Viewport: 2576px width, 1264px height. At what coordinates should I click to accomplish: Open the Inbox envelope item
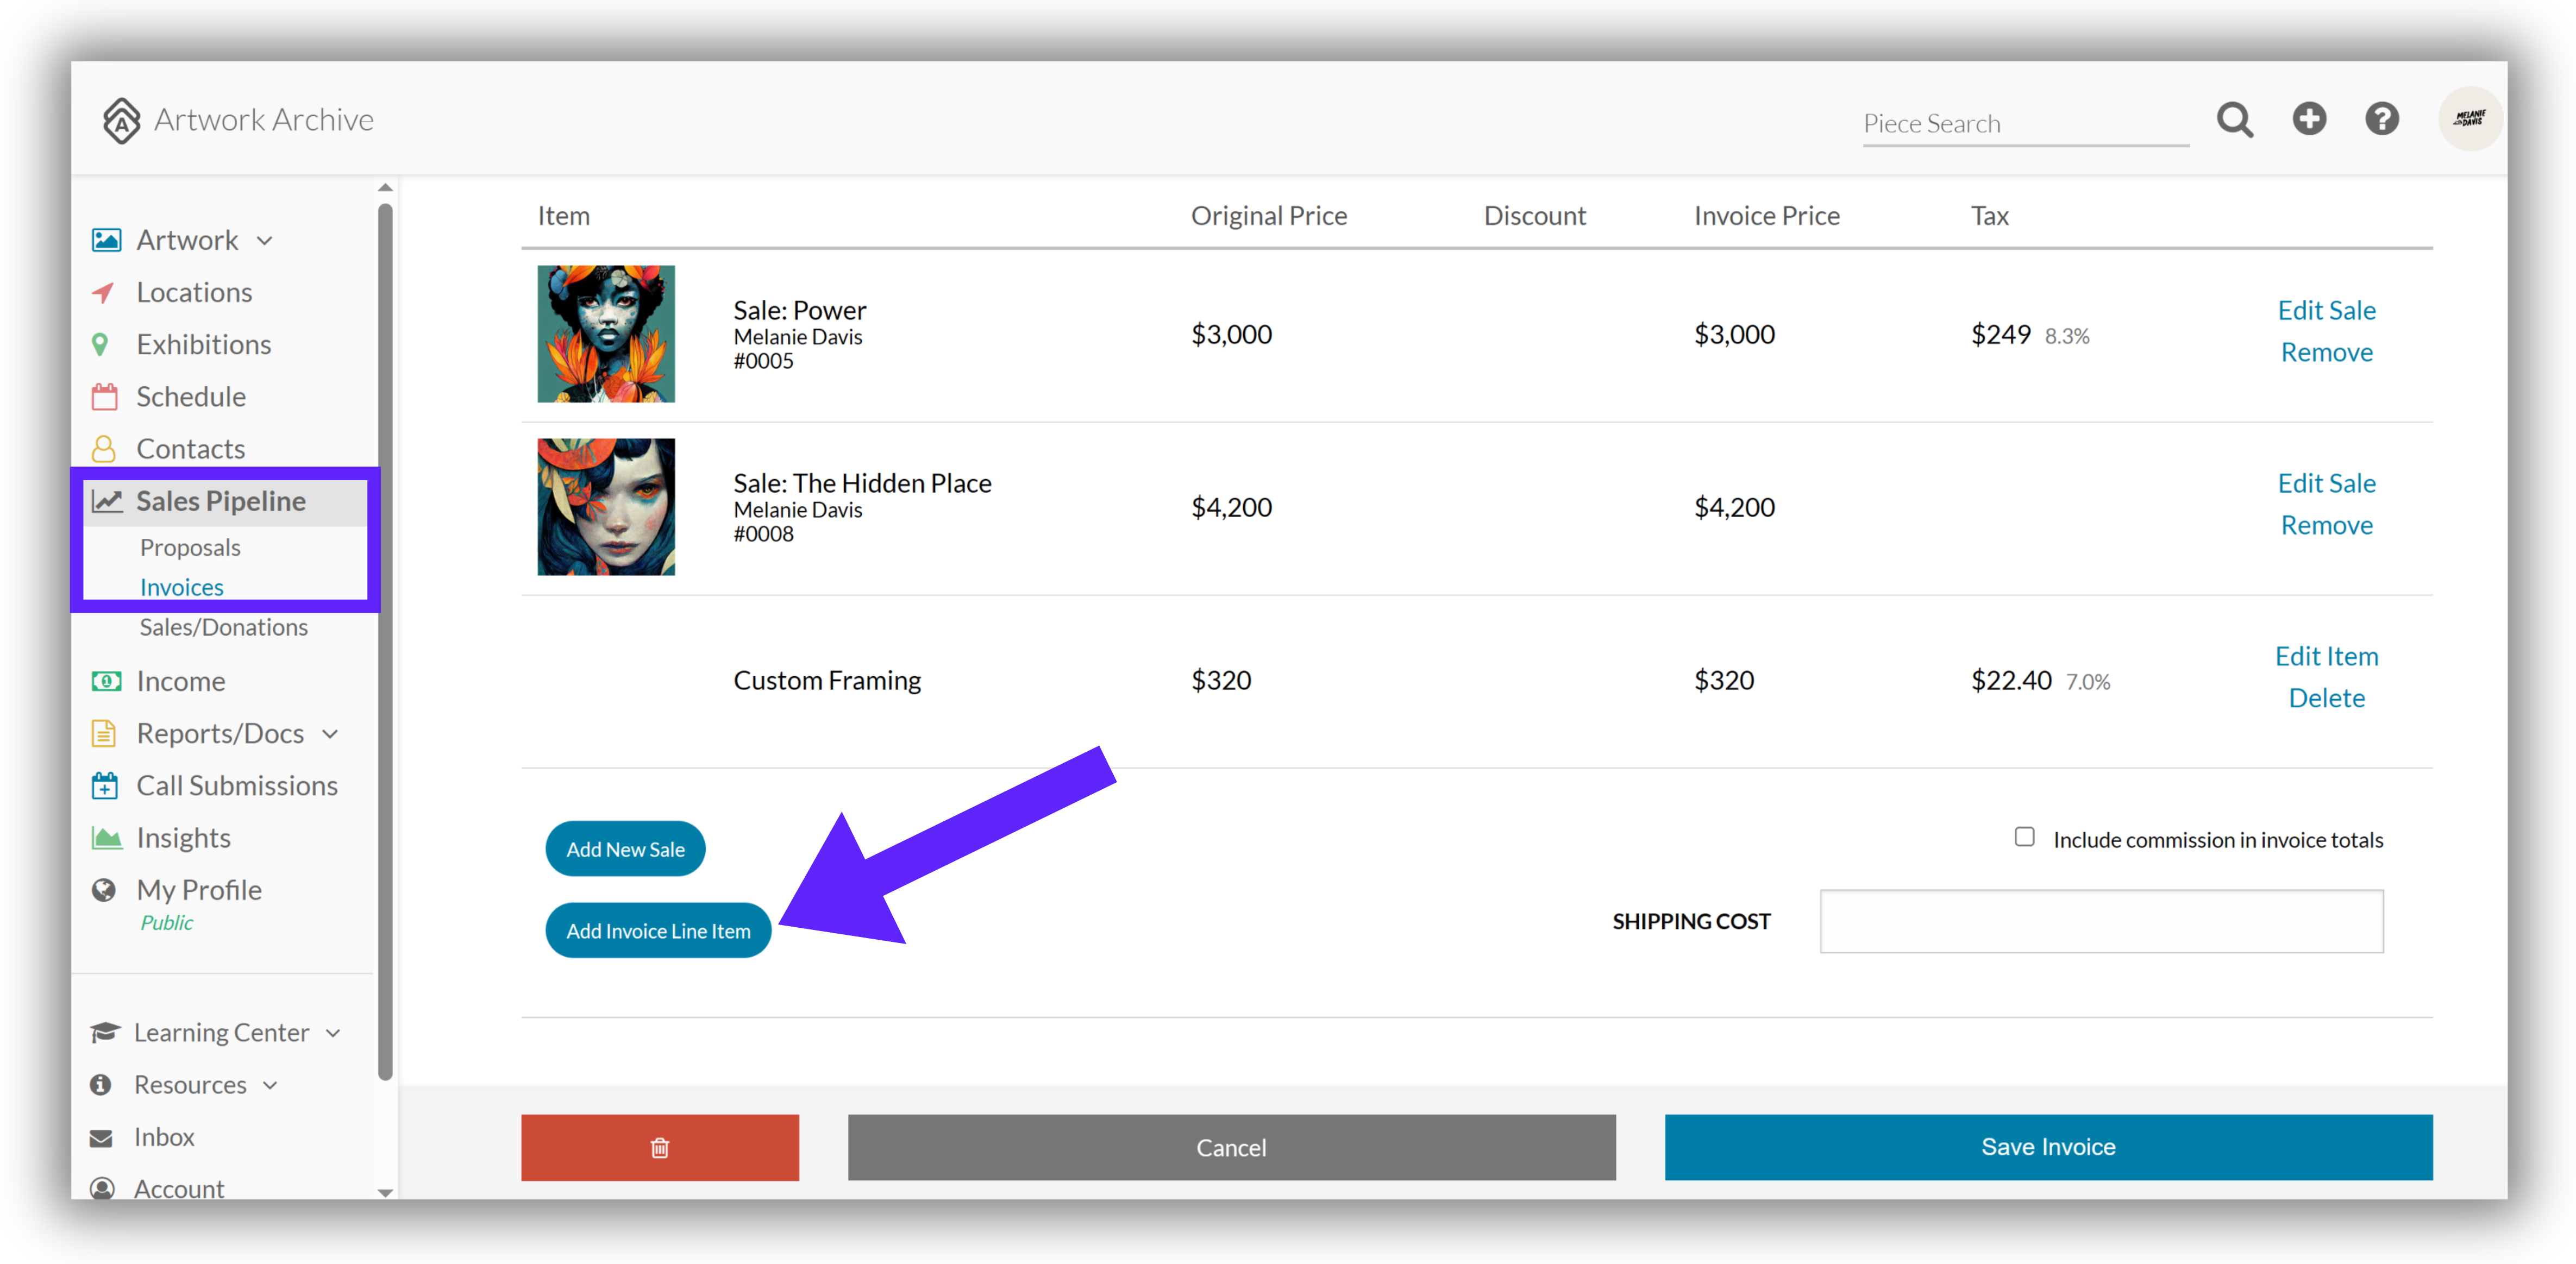163,1137
